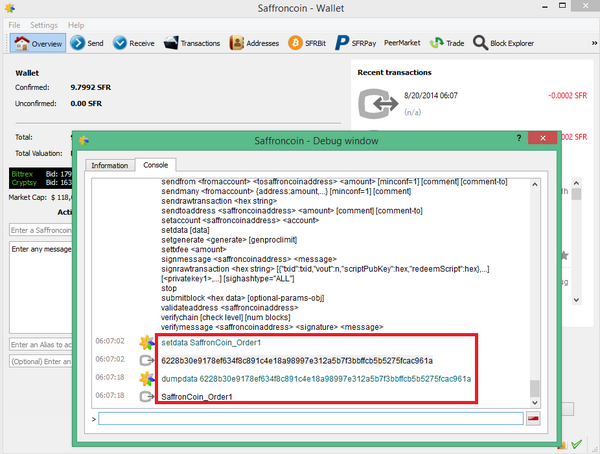Click the output arrow icon beside hash result
Viewport: 600px width, 454px height.
(147, 360)
